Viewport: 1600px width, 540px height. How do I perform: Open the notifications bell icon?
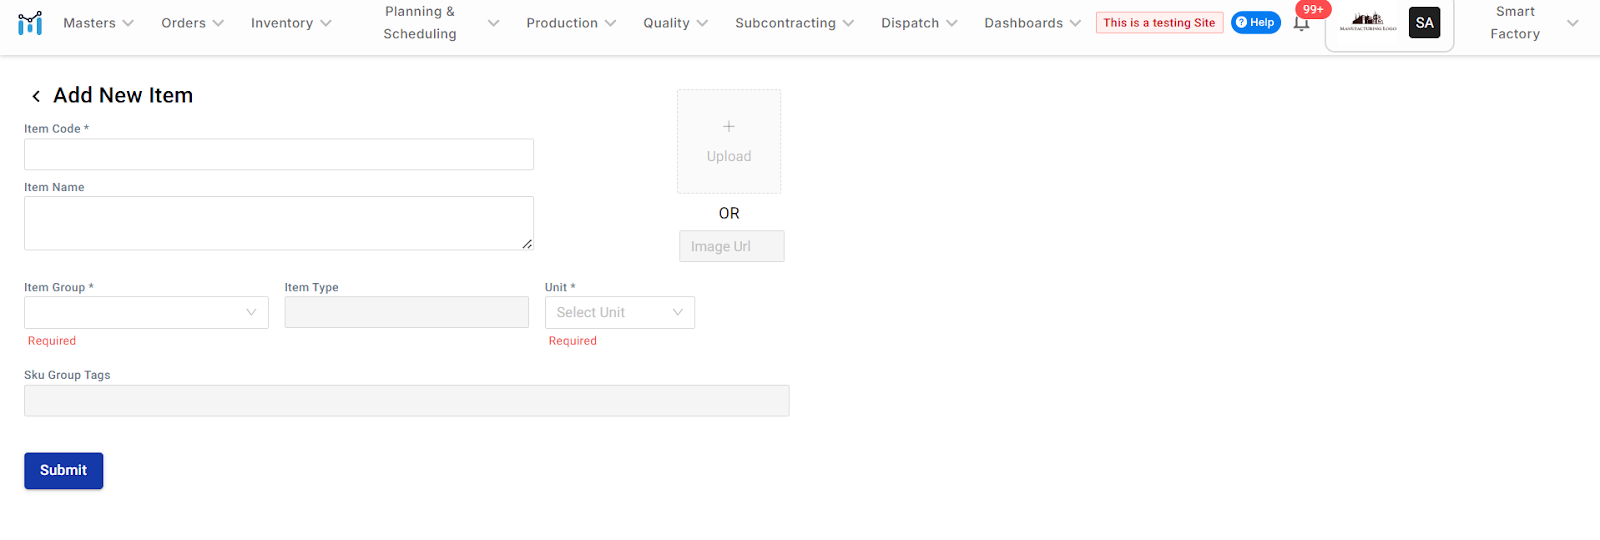click(x=1301, y=23)
